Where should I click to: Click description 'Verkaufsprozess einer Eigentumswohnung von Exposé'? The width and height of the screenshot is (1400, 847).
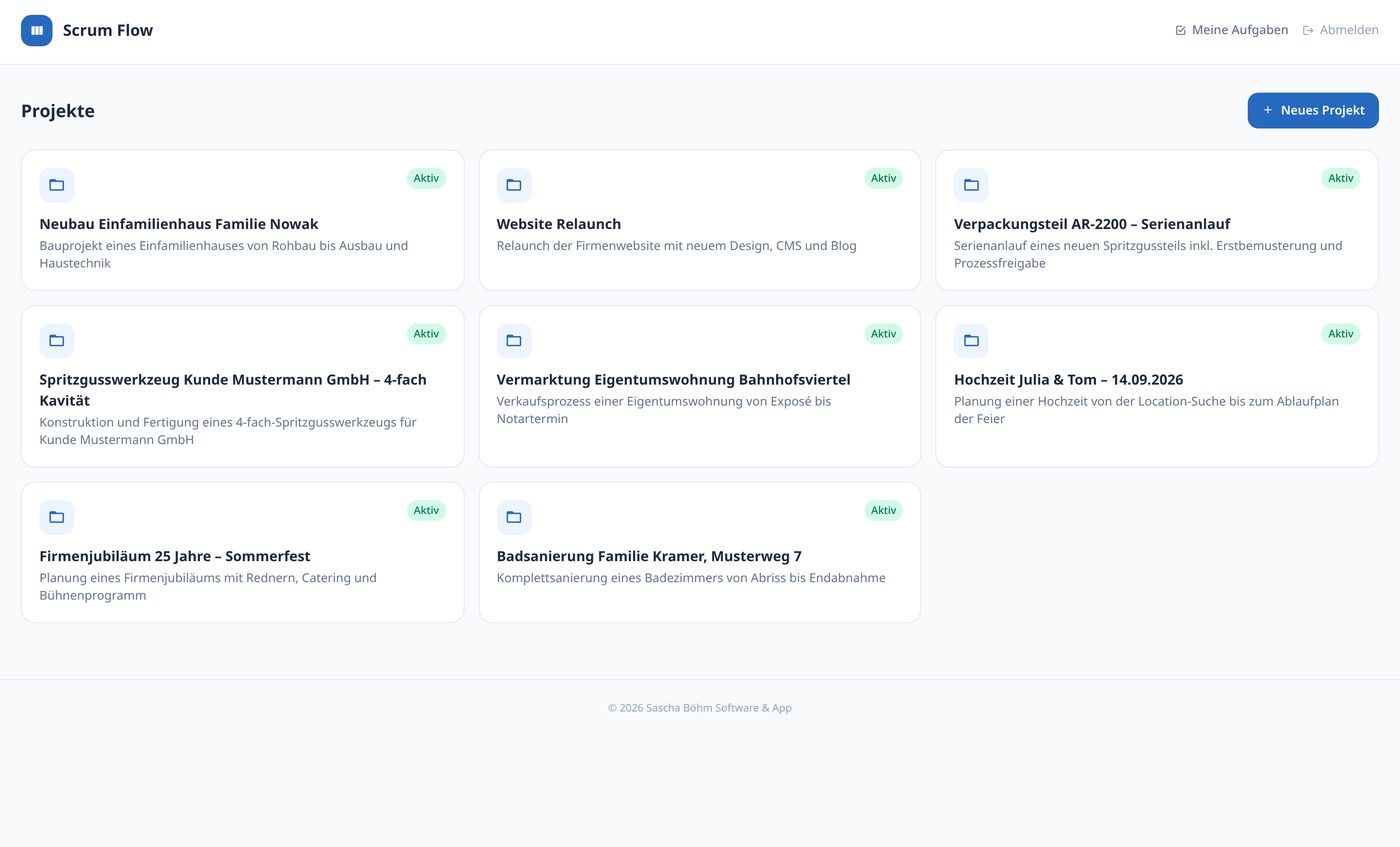[664, 410]
